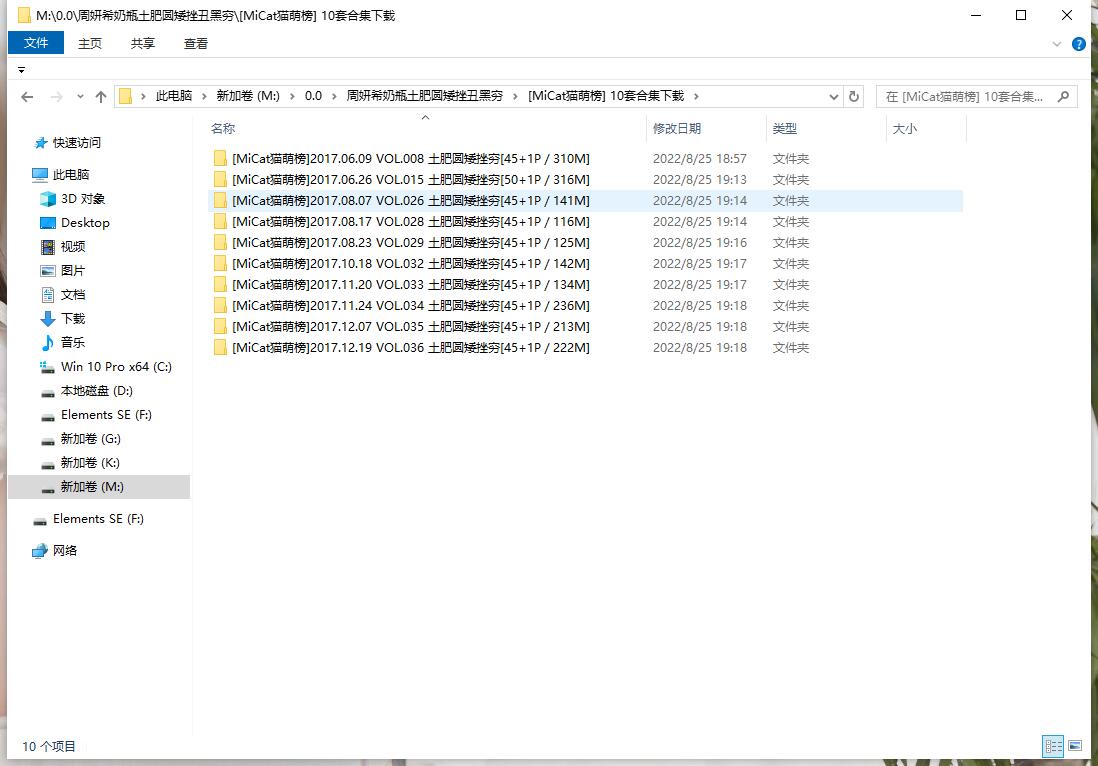The height and width of the screenshot is (766, 1098).
Task: Click the address bar folder icon
Action: (x=125, y=96)
